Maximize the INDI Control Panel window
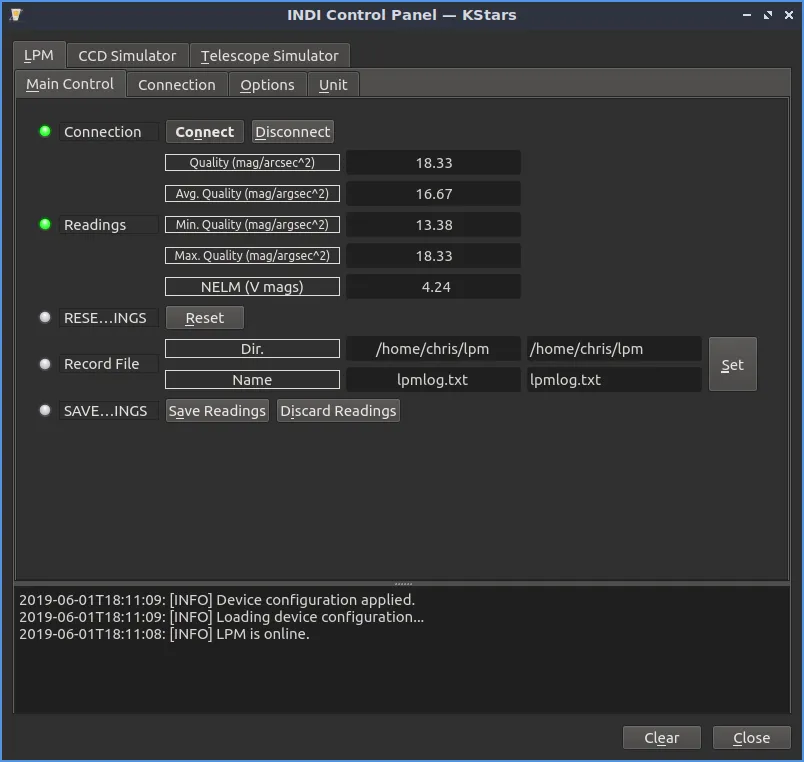 pos(768,15)
